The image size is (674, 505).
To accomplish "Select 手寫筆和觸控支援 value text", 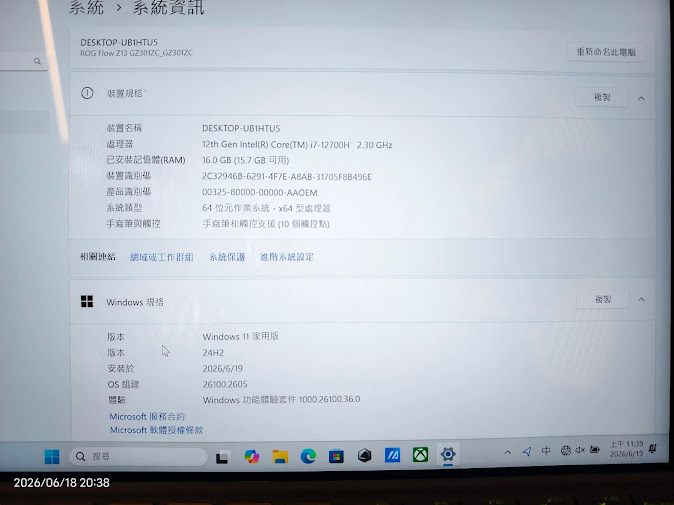I will point(266,224).
